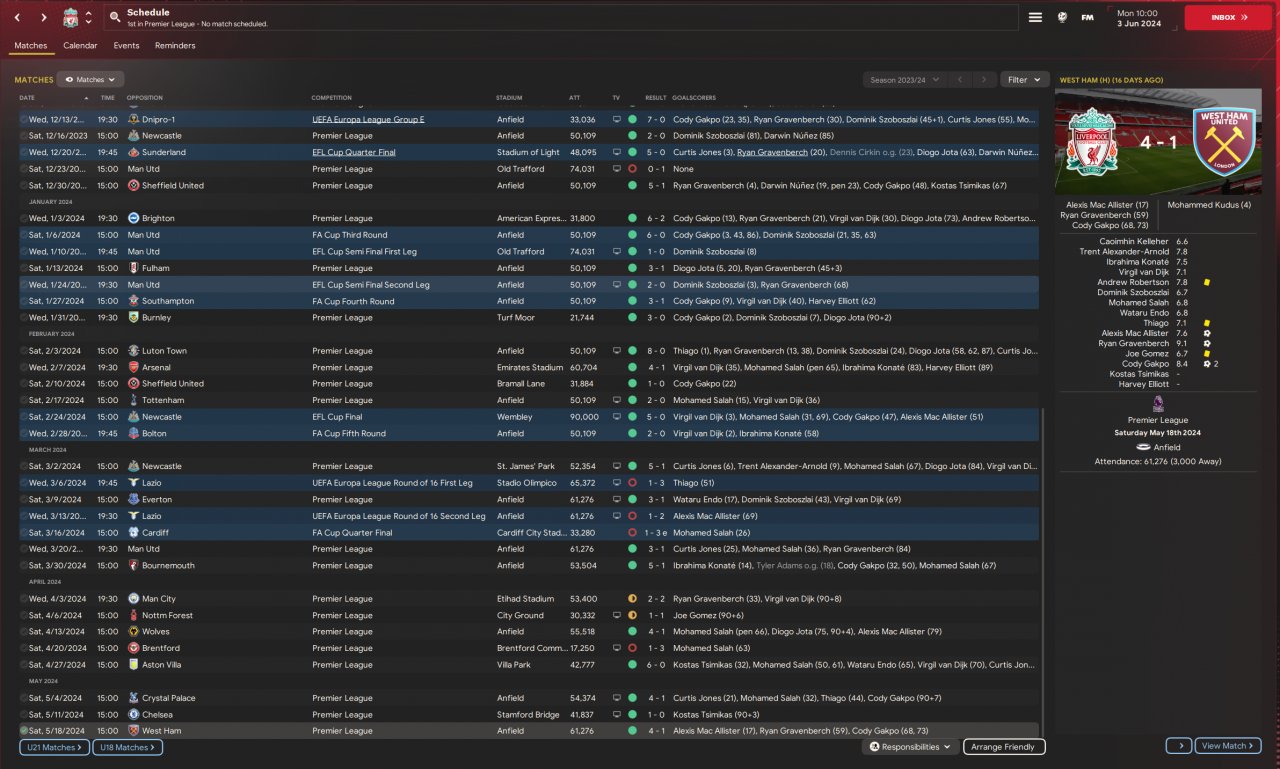
Task: Go to previous season with the left arrow
Action: (959, 79)
